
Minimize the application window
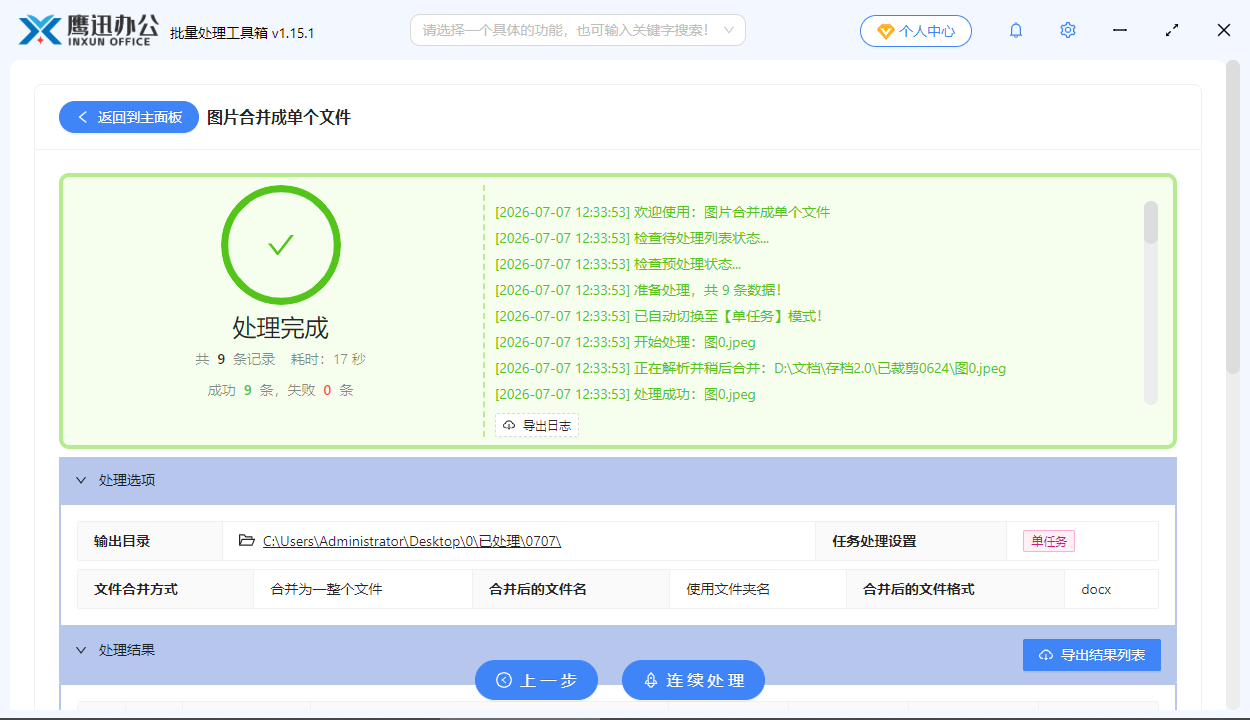(x=1120, y=30)
